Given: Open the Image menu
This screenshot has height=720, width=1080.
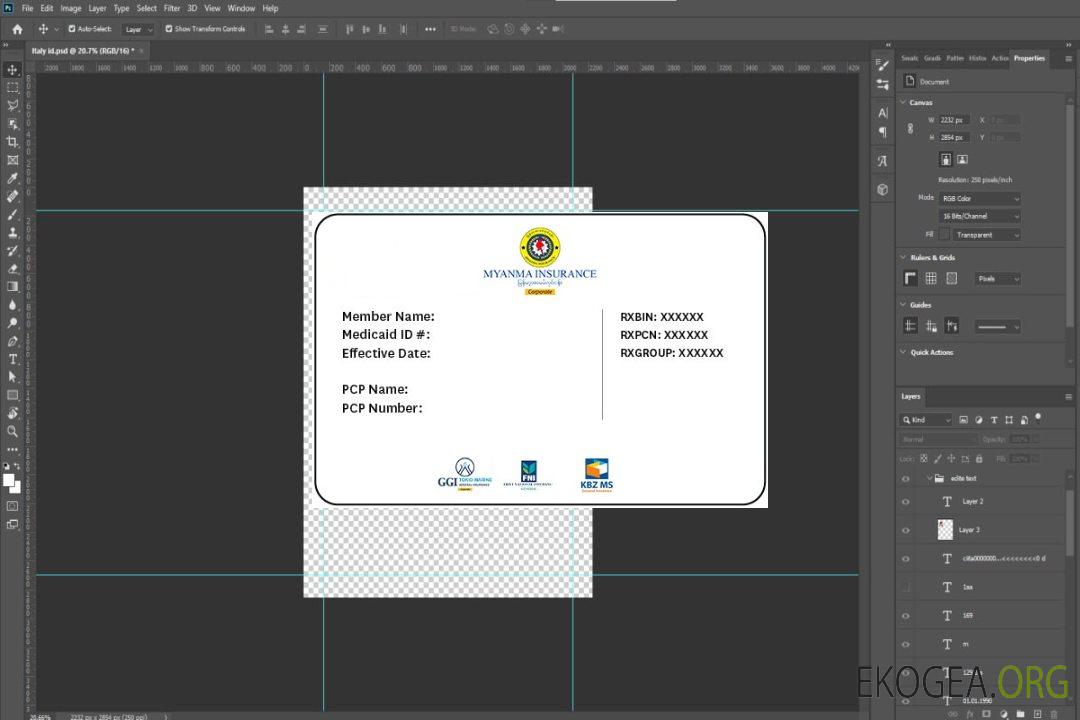Looking at the screenshot, I should [x=70, y=8].
